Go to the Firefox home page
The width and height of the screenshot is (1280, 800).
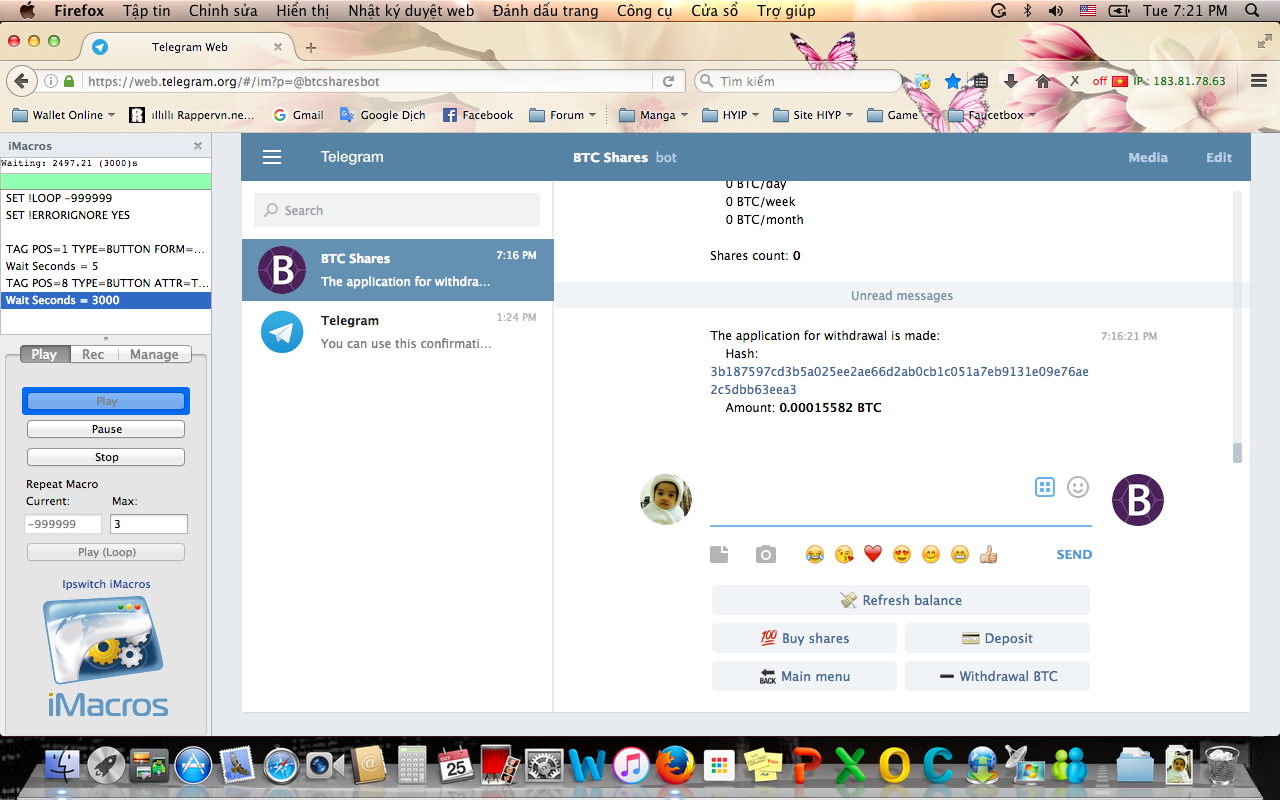(x=1043, y=81)
